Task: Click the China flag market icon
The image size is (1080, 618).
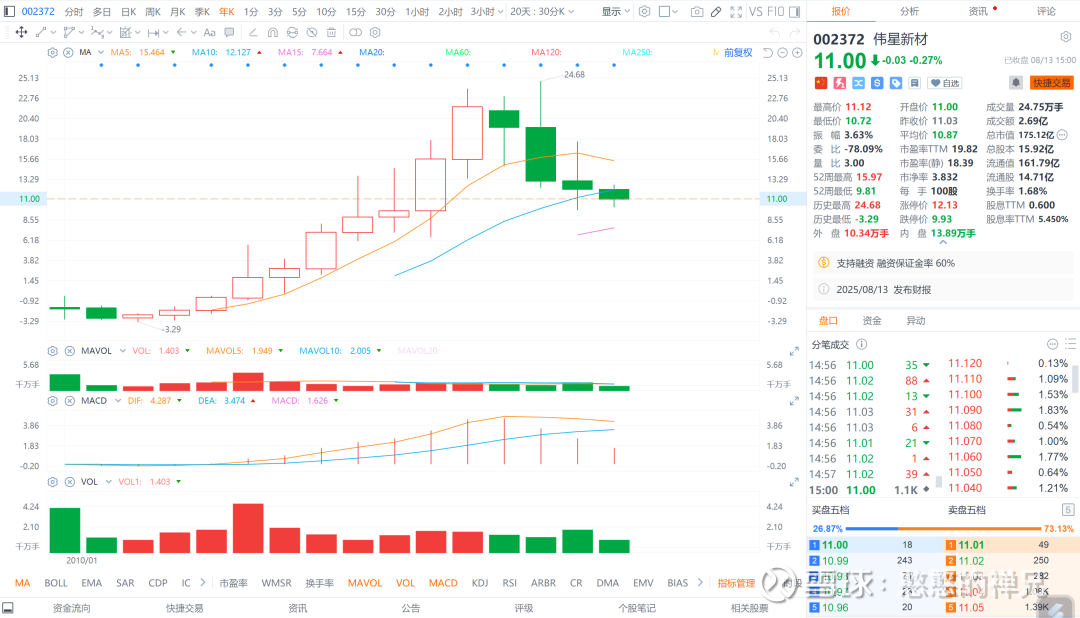Action: pyautogui.click(x=820, y=83)
